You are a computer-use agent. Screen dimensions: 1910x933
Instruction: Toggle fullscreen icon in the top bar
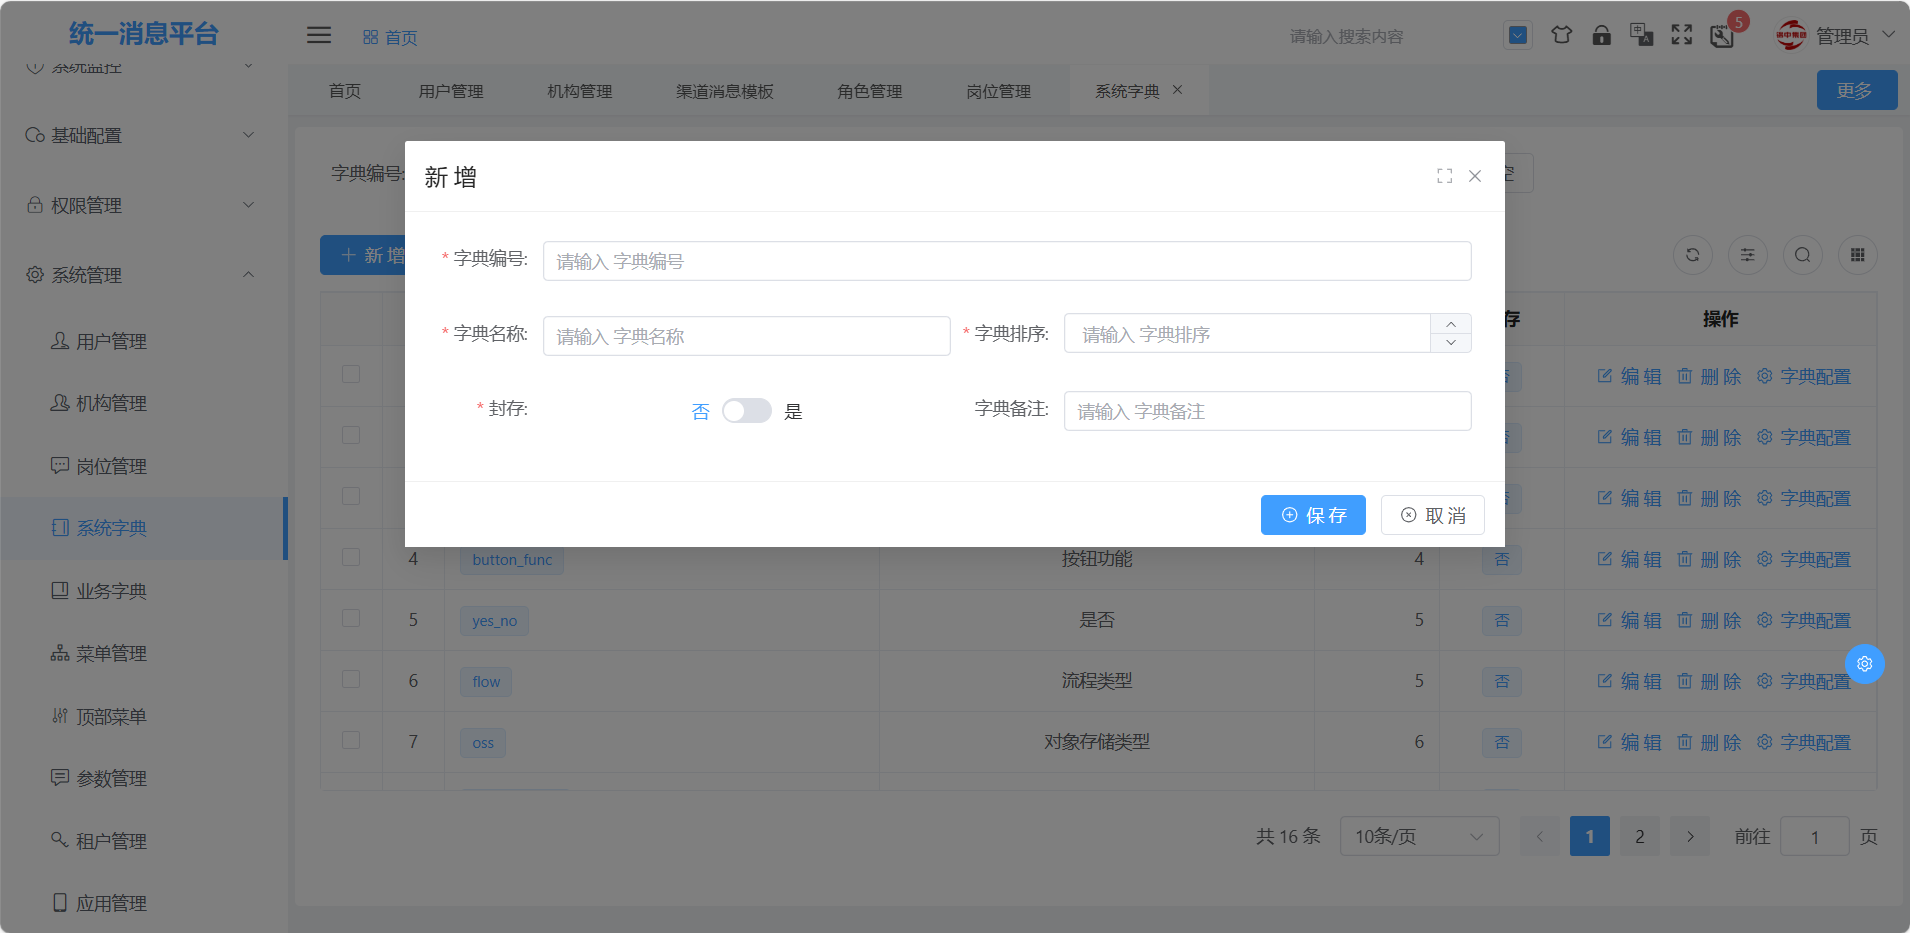[x=1682, y=35]
